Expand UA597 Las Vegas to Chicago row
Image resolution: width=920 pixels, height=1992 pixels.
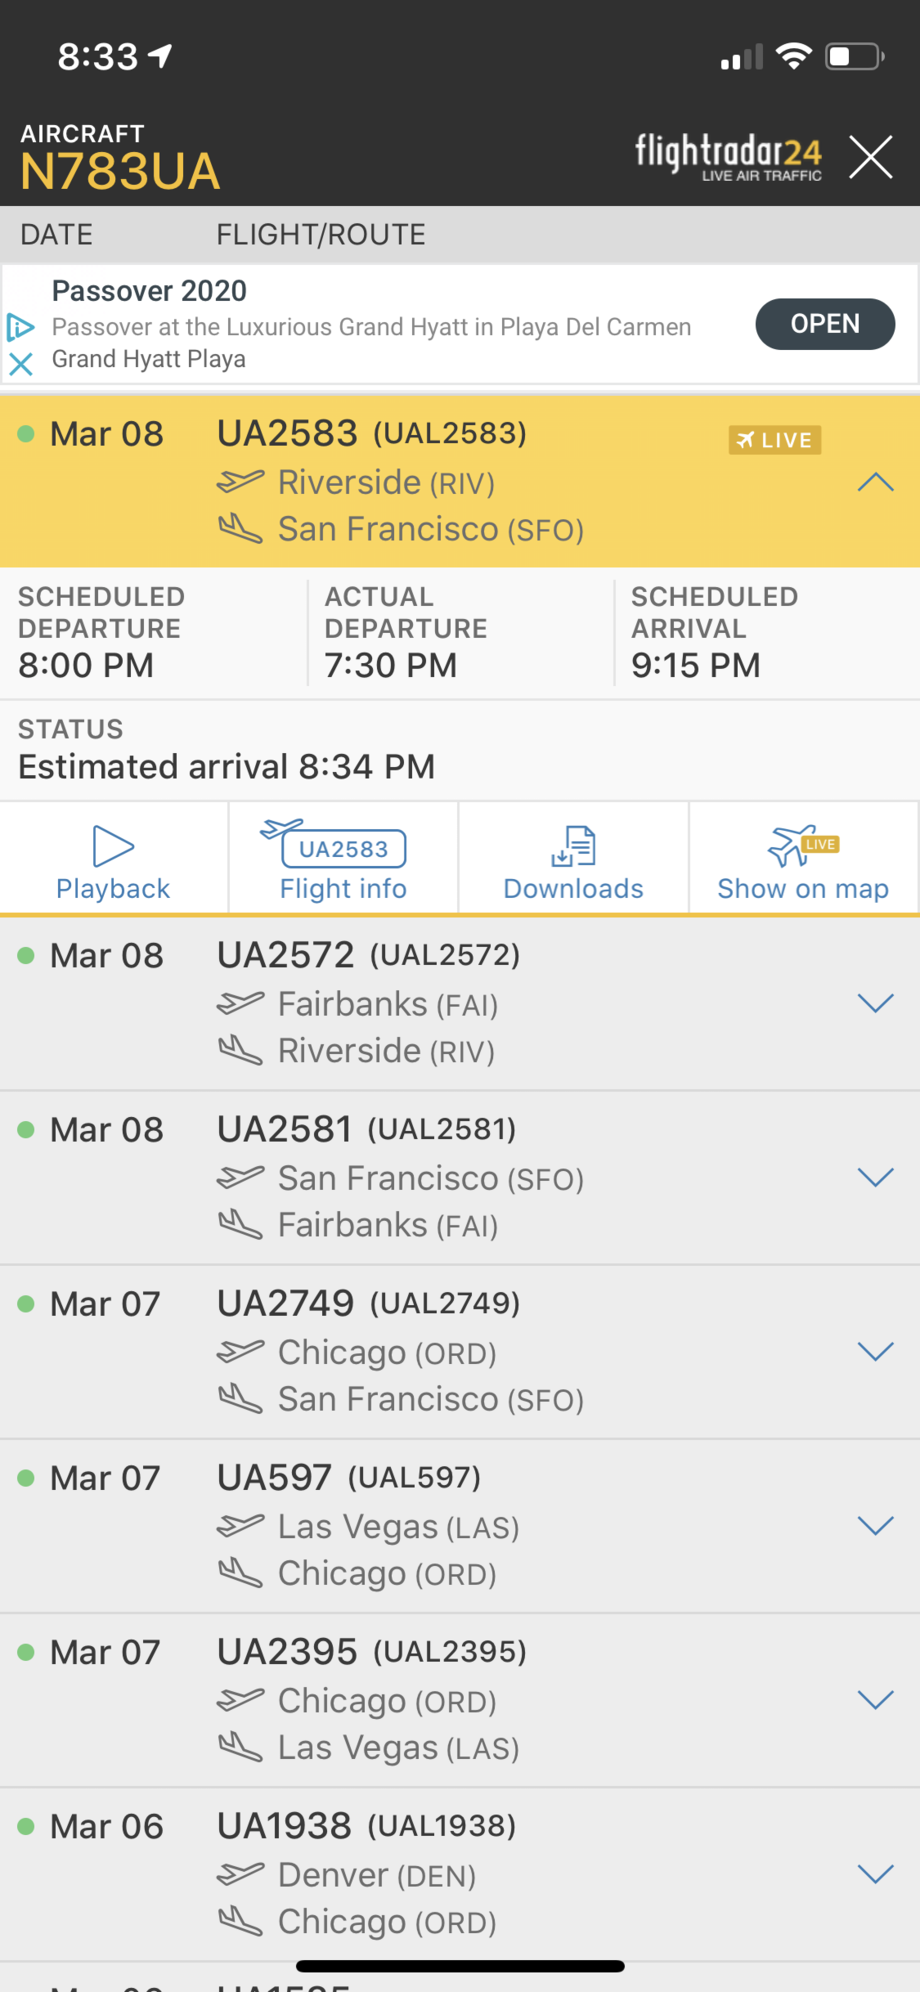[x=875, y=1525]
